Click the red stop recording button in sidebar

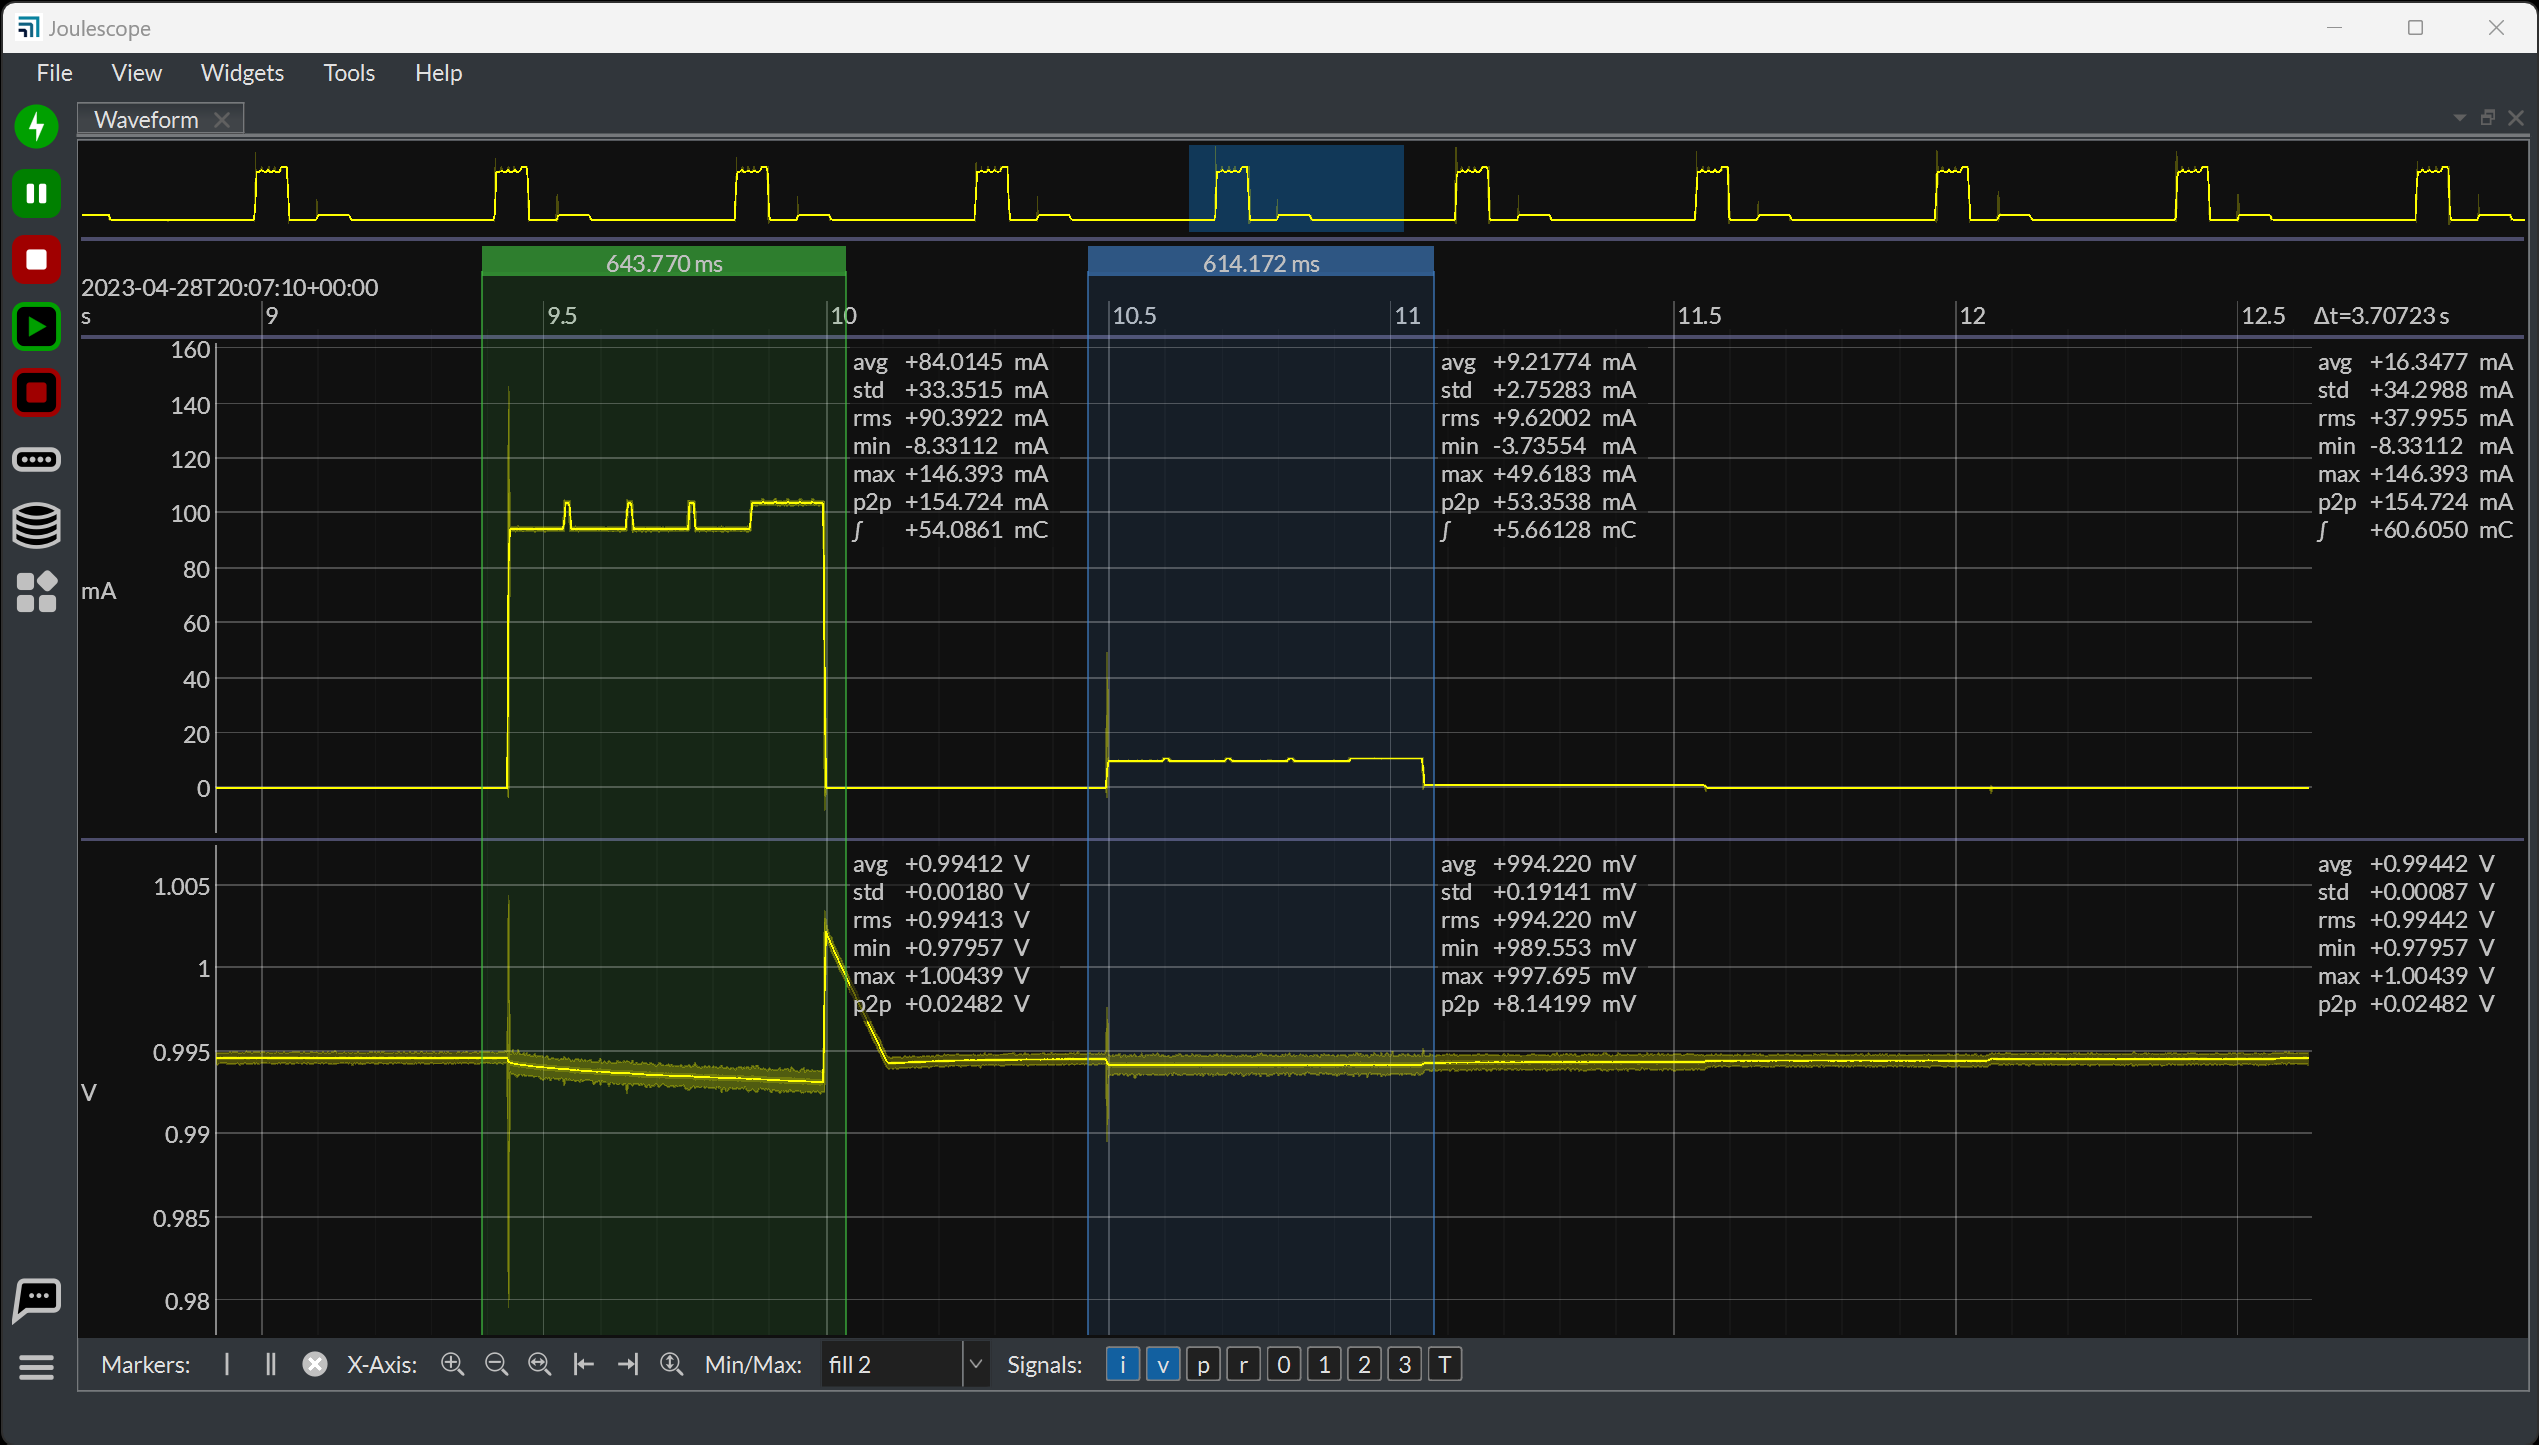tap(37, 260)
